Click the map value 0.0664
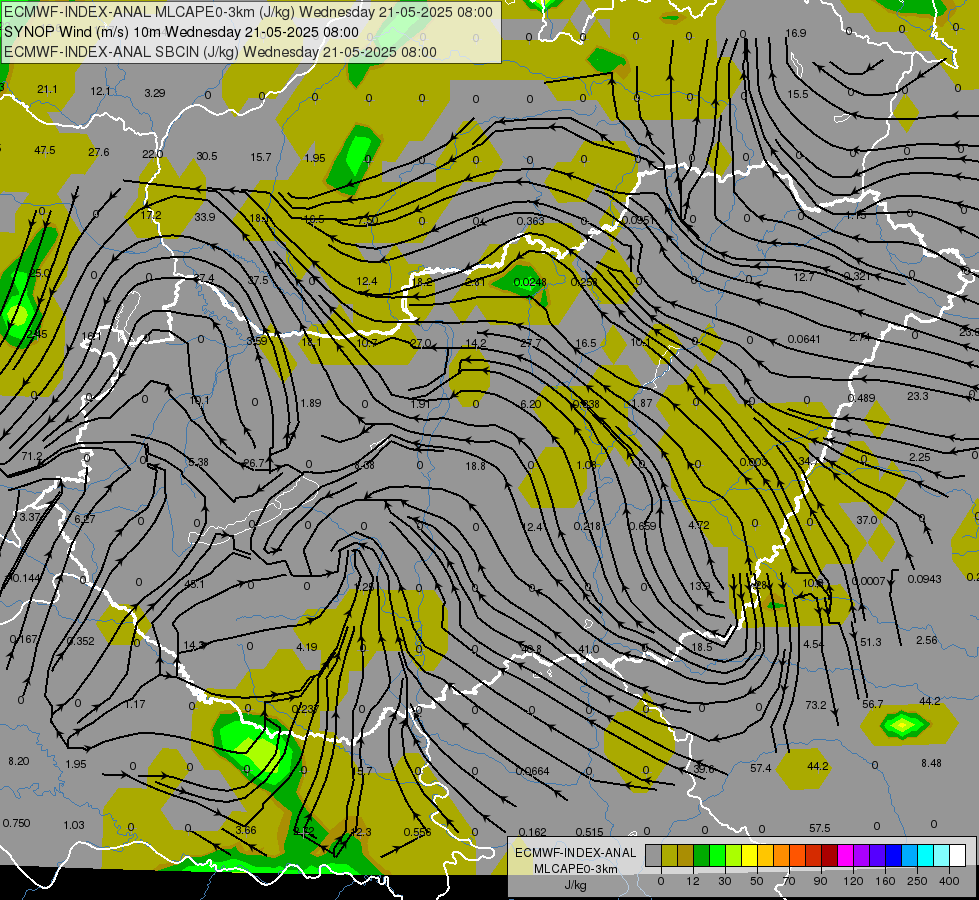This screenshot has width=979, height=900. (533, 771)
